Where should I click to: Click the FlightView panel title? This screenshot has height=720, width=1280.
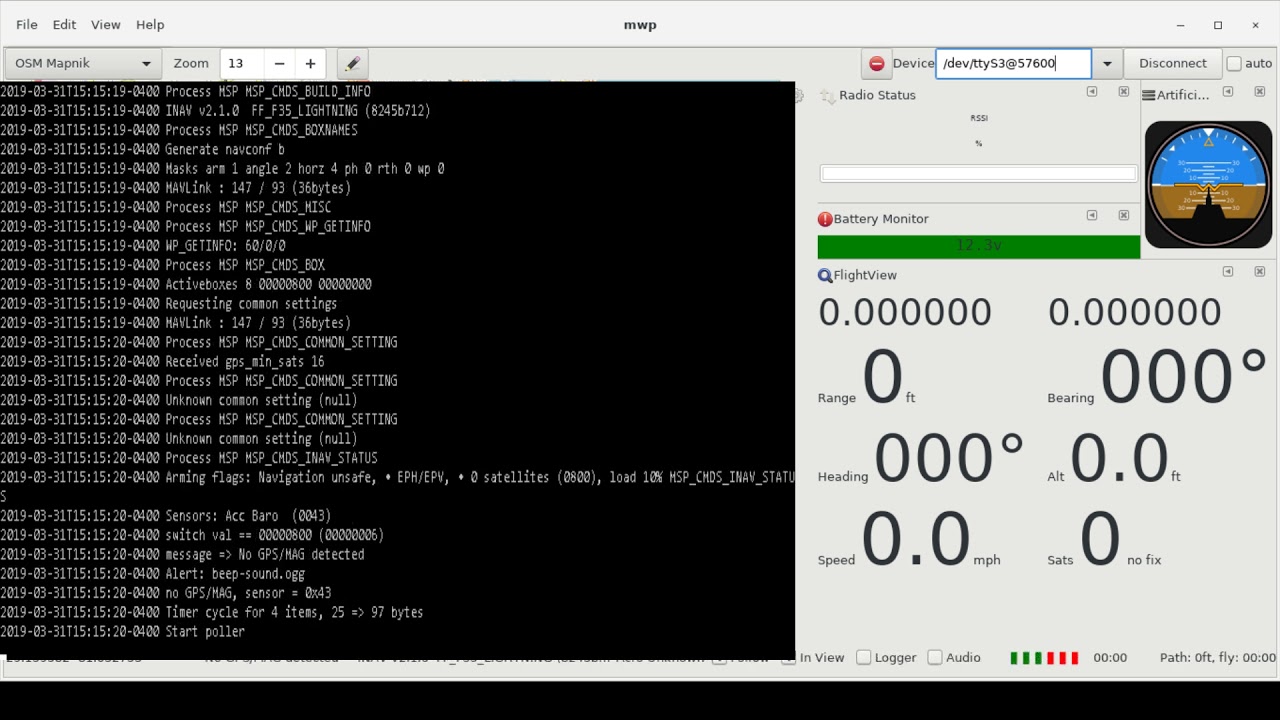(865, 275)
